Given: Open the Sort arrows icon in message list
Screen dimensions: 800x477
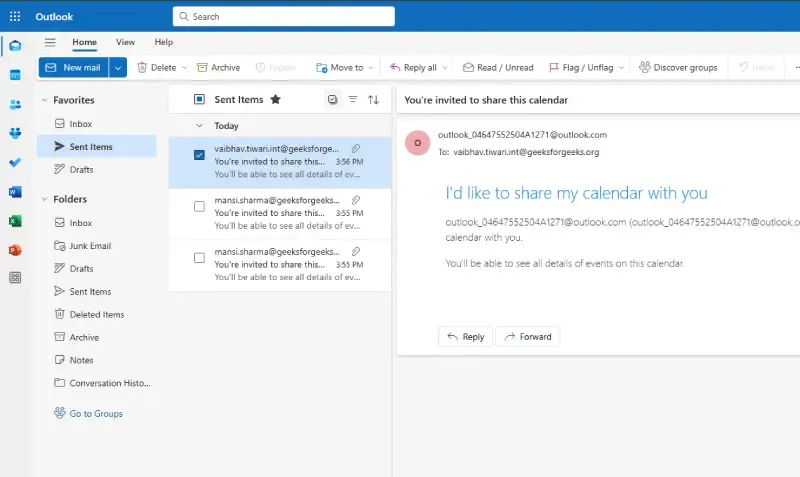Looking at the screenshot, I should tap(373, 99).
